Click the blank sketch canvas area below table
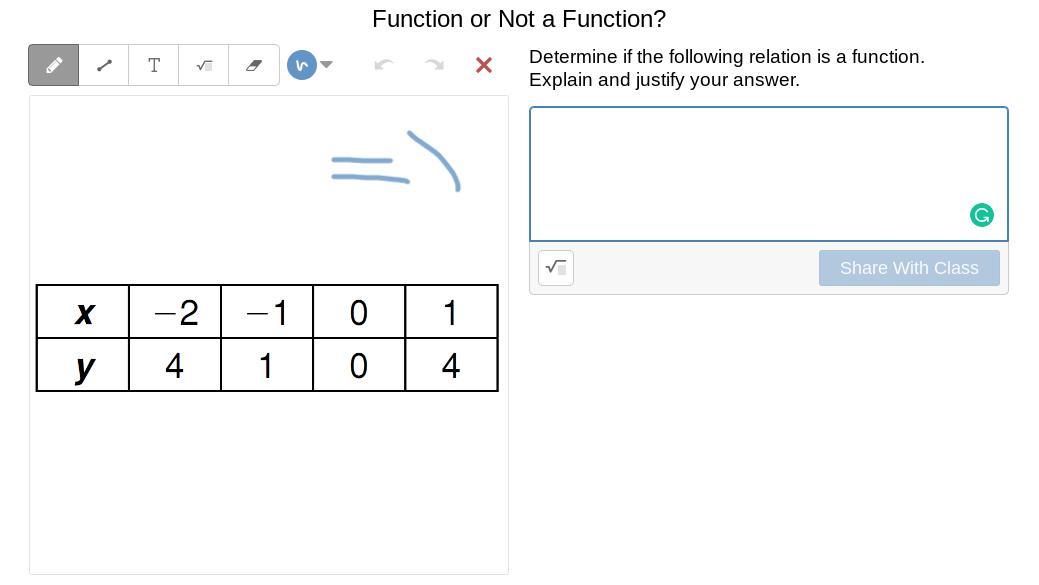 (x=268, y=480)
